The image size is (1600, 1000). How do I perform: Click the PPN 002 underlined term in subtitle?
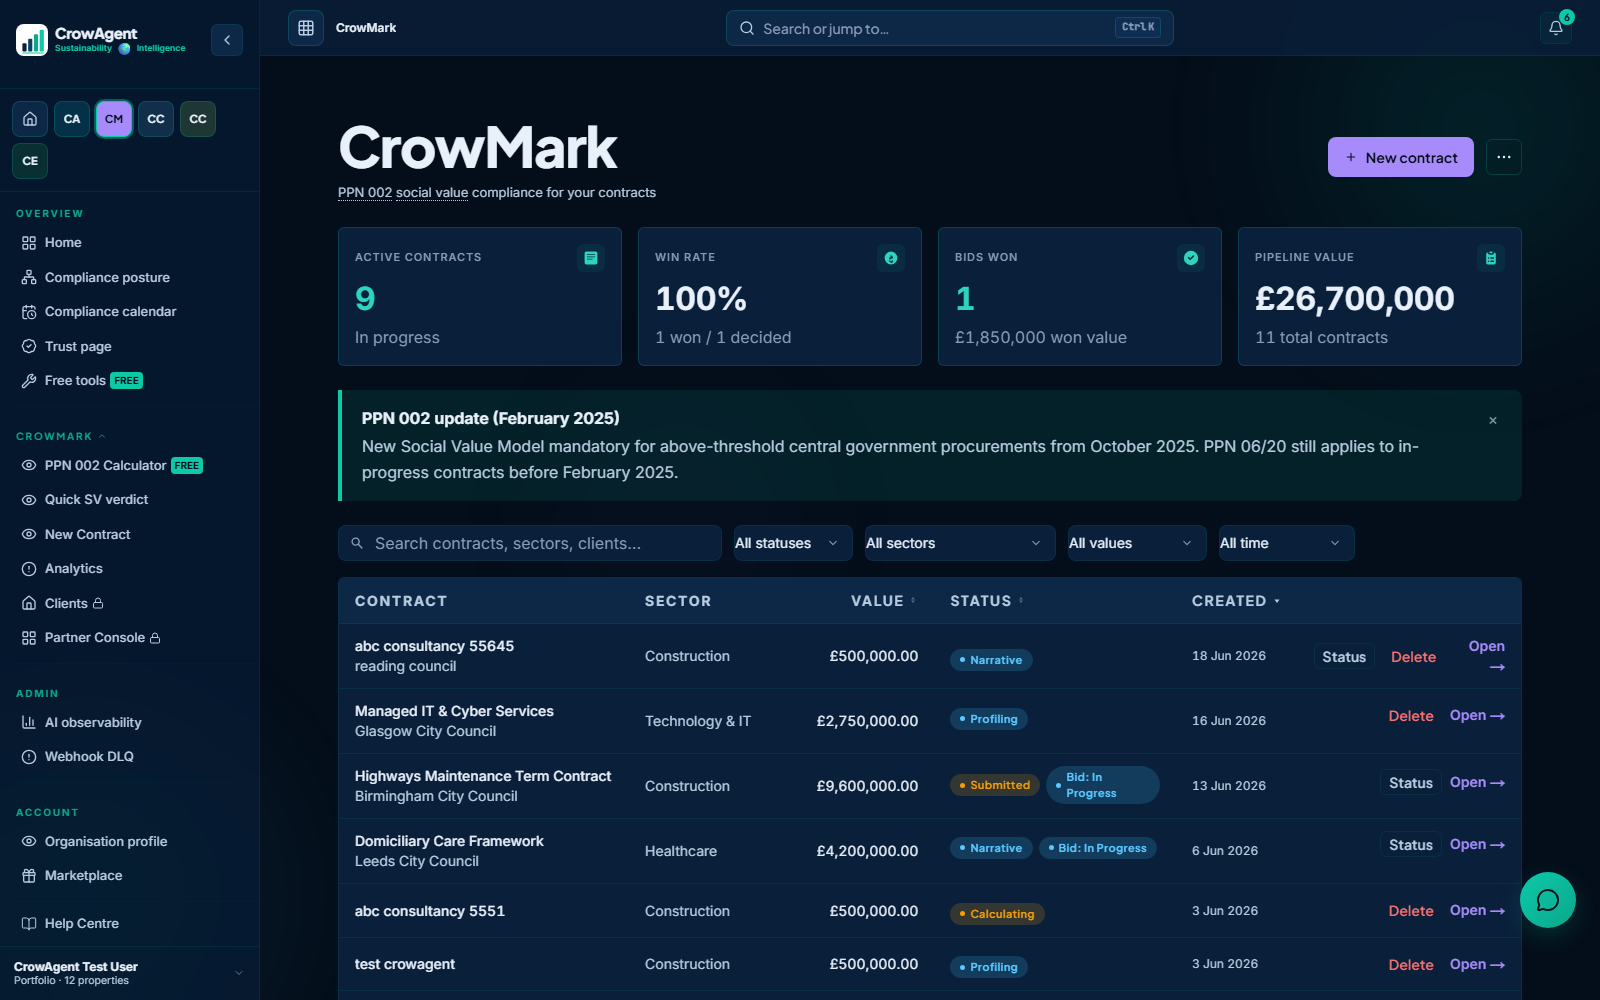(x=365, y=193)
